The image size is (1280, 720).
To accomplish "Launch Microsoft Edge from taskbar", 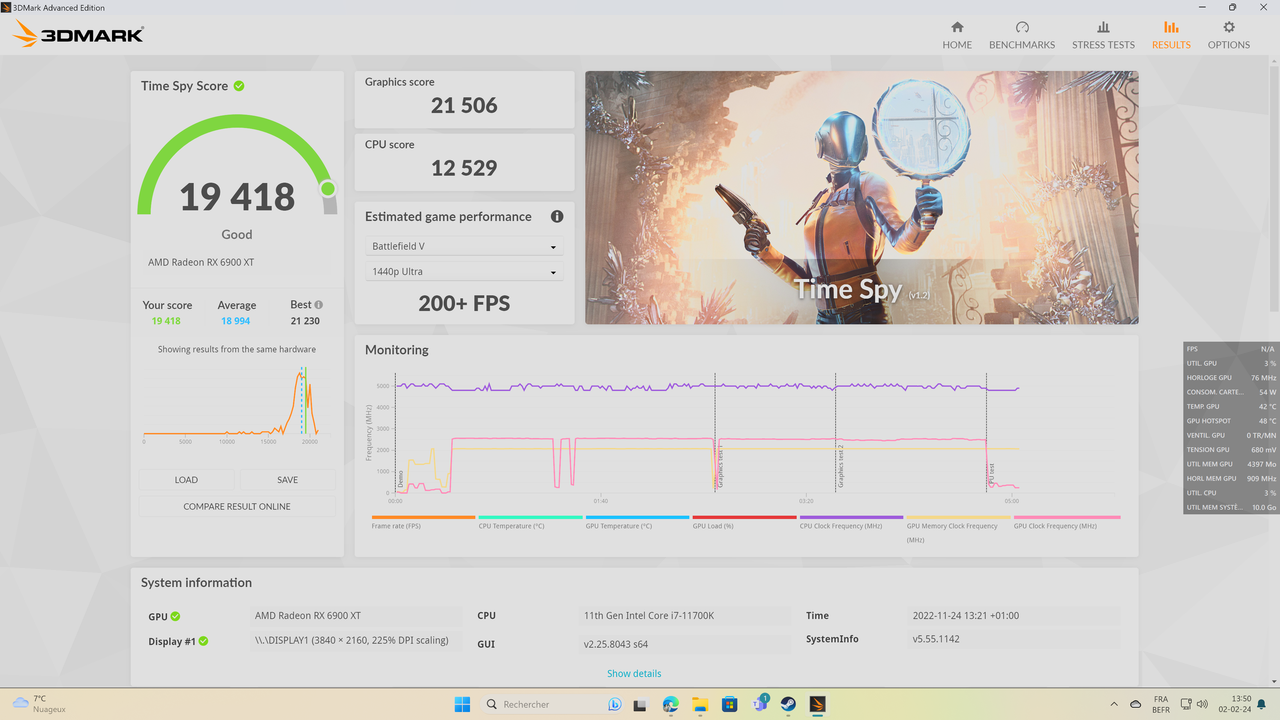I will tap(671, 704).
